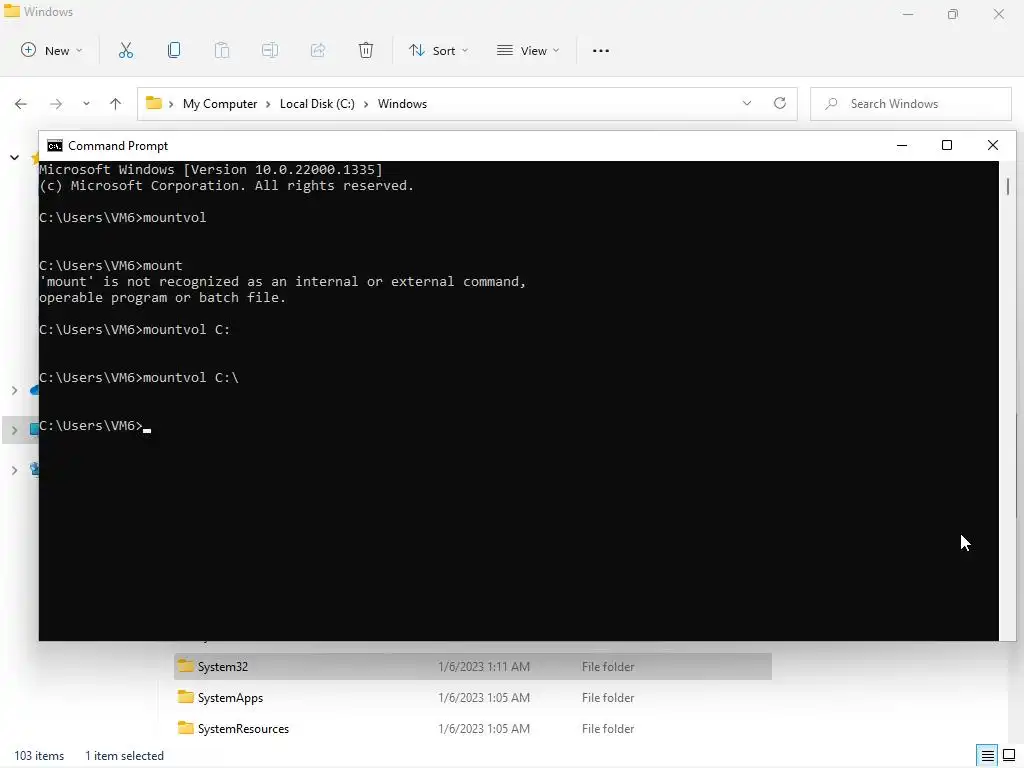Minimize the Explorer Windows window
1024x768 pixels.
click(x=908, y=14)
